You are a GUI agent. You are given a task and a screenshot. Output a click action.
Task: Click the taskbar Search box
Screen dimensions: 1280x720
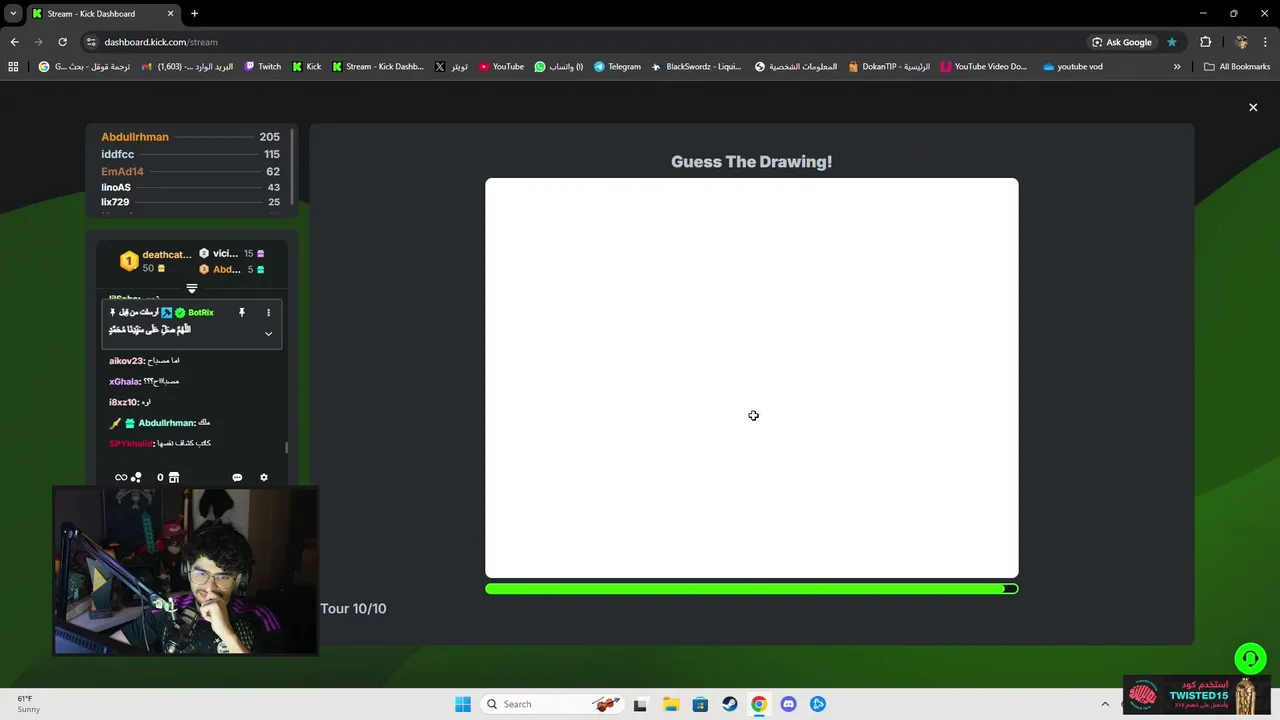[552, 704]
